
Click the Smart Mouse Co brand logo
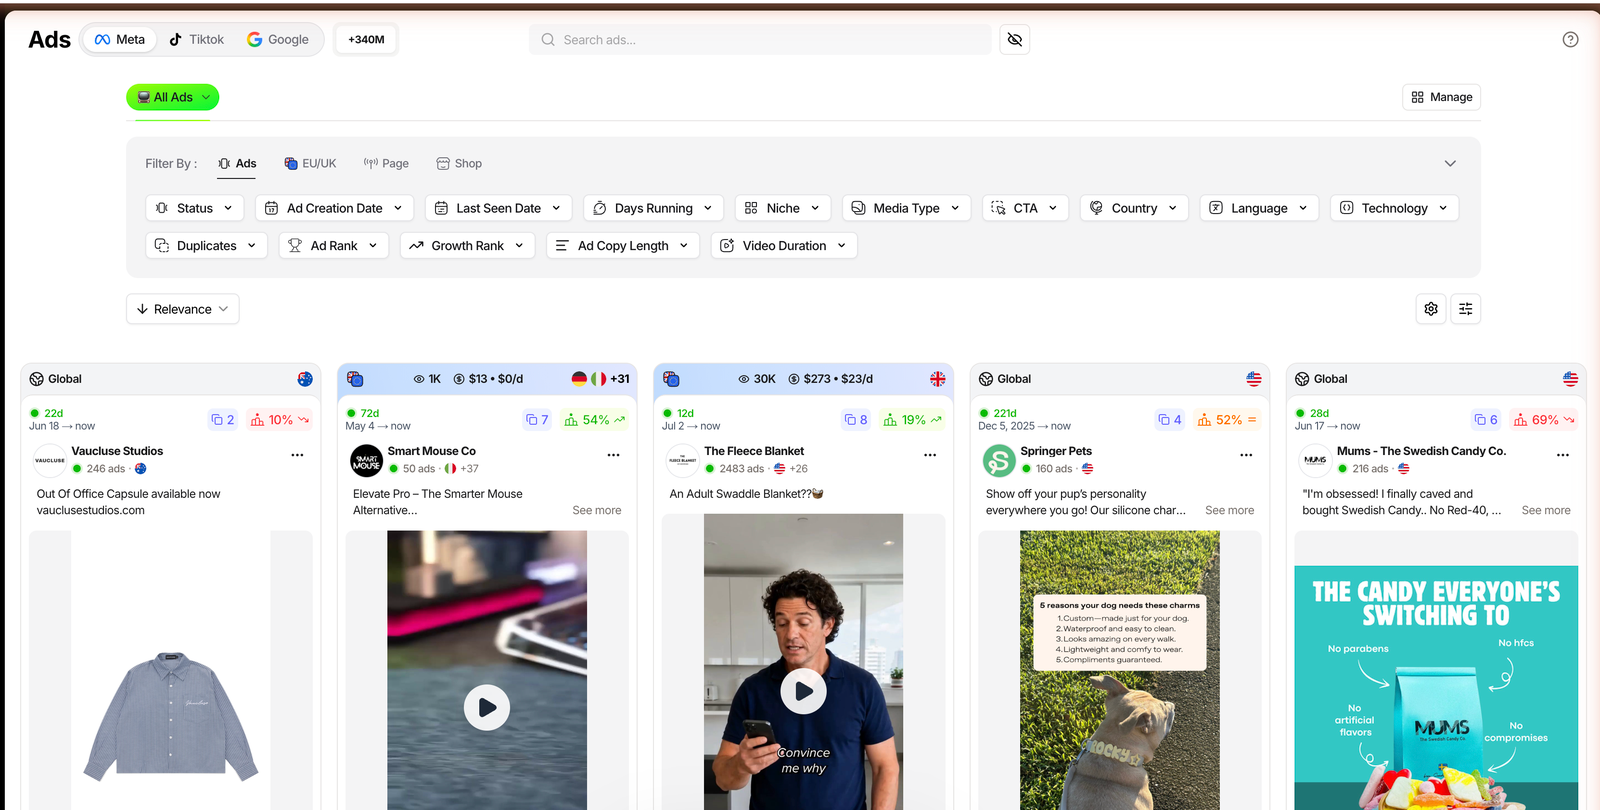[367, 460]
